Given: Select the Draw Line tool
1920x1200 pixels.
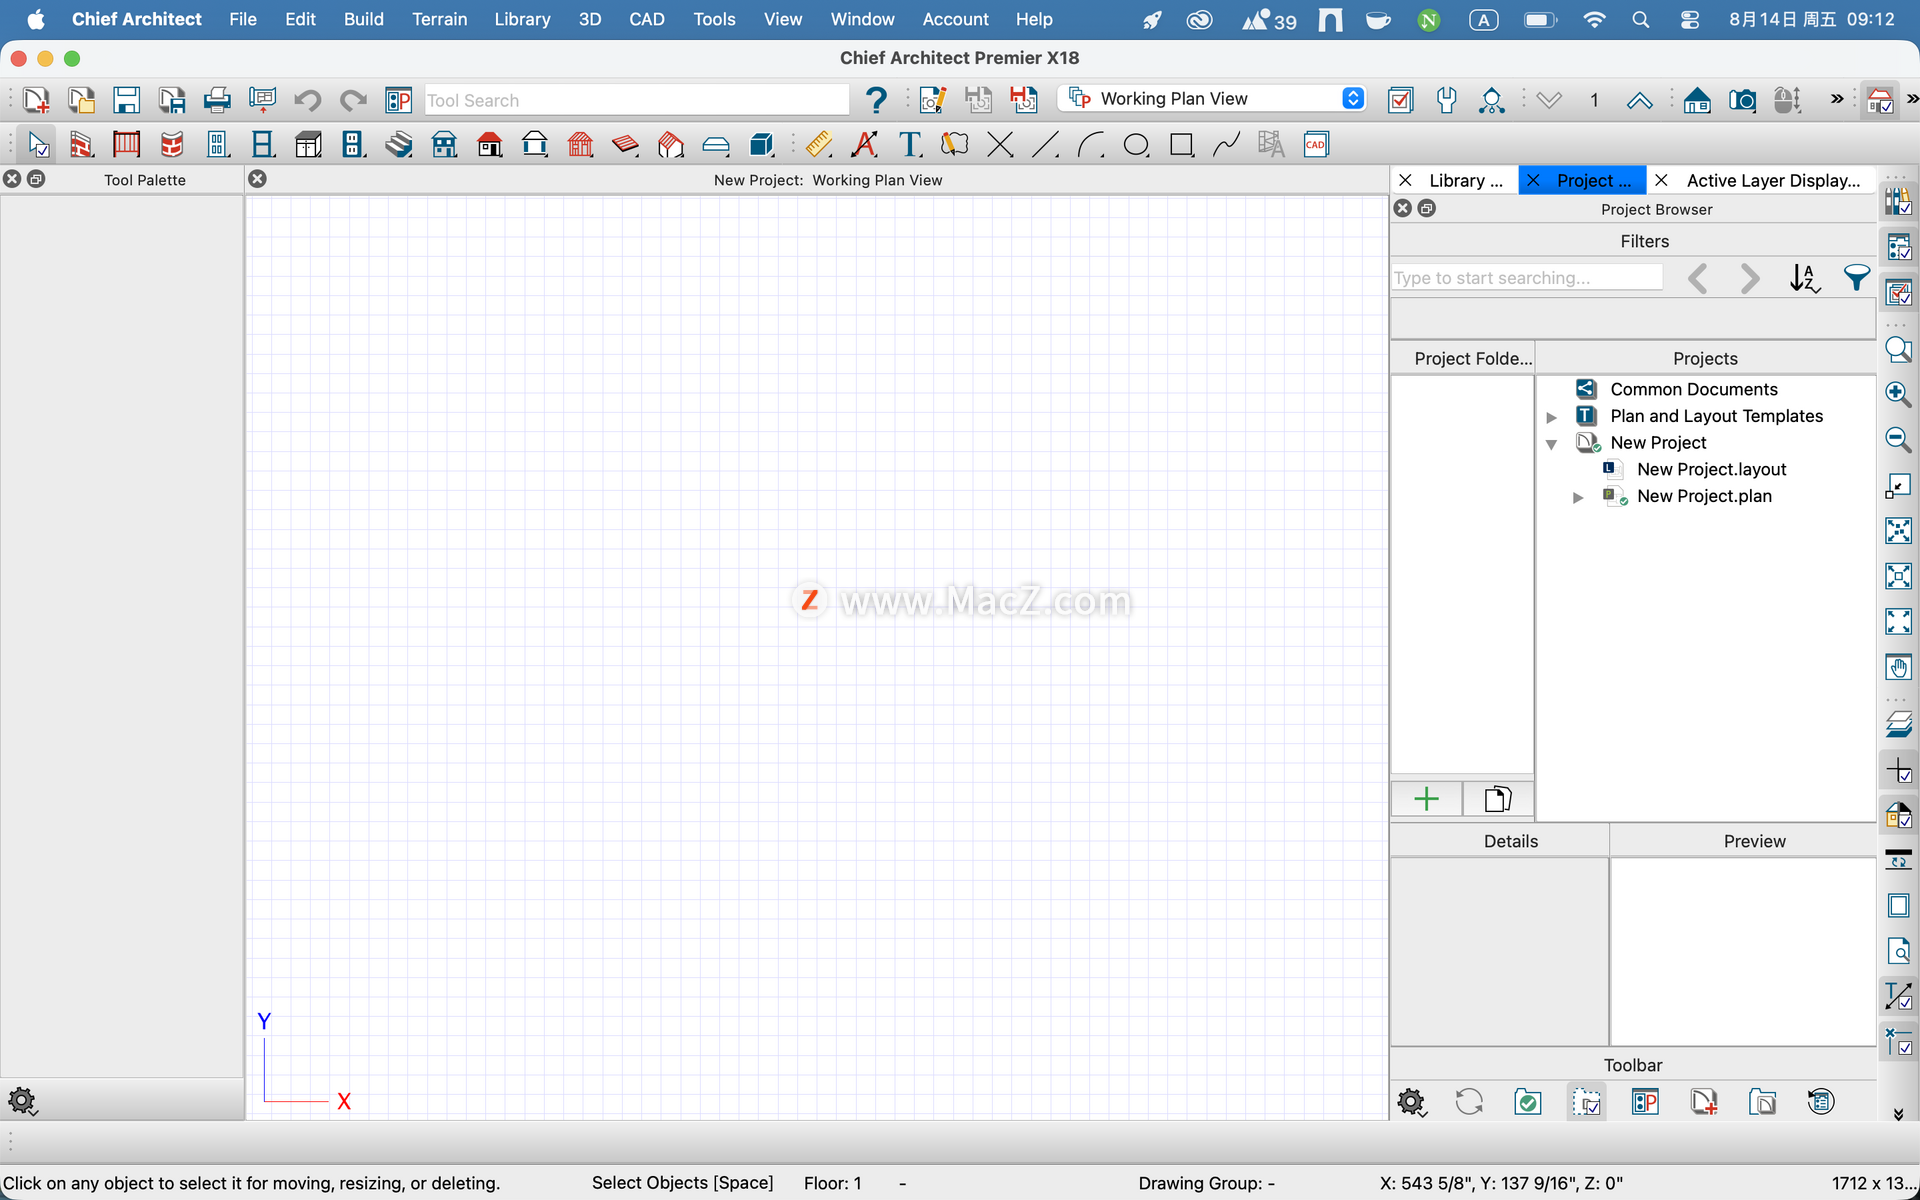Looking at the screenshot, I should [x=1045, y=145].
